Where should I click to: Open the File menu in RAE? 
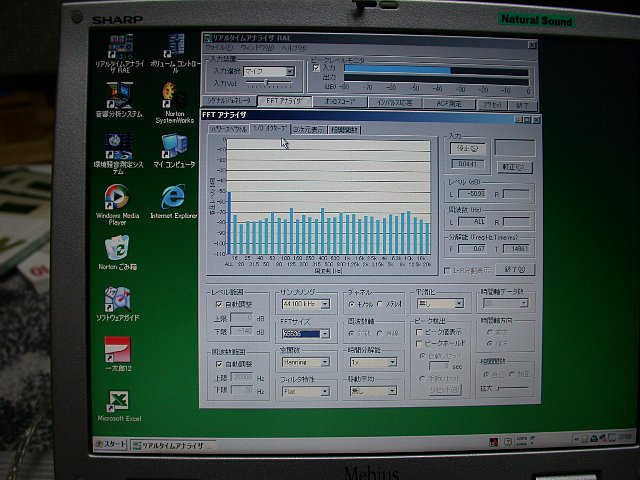click(x=216, y=47)
